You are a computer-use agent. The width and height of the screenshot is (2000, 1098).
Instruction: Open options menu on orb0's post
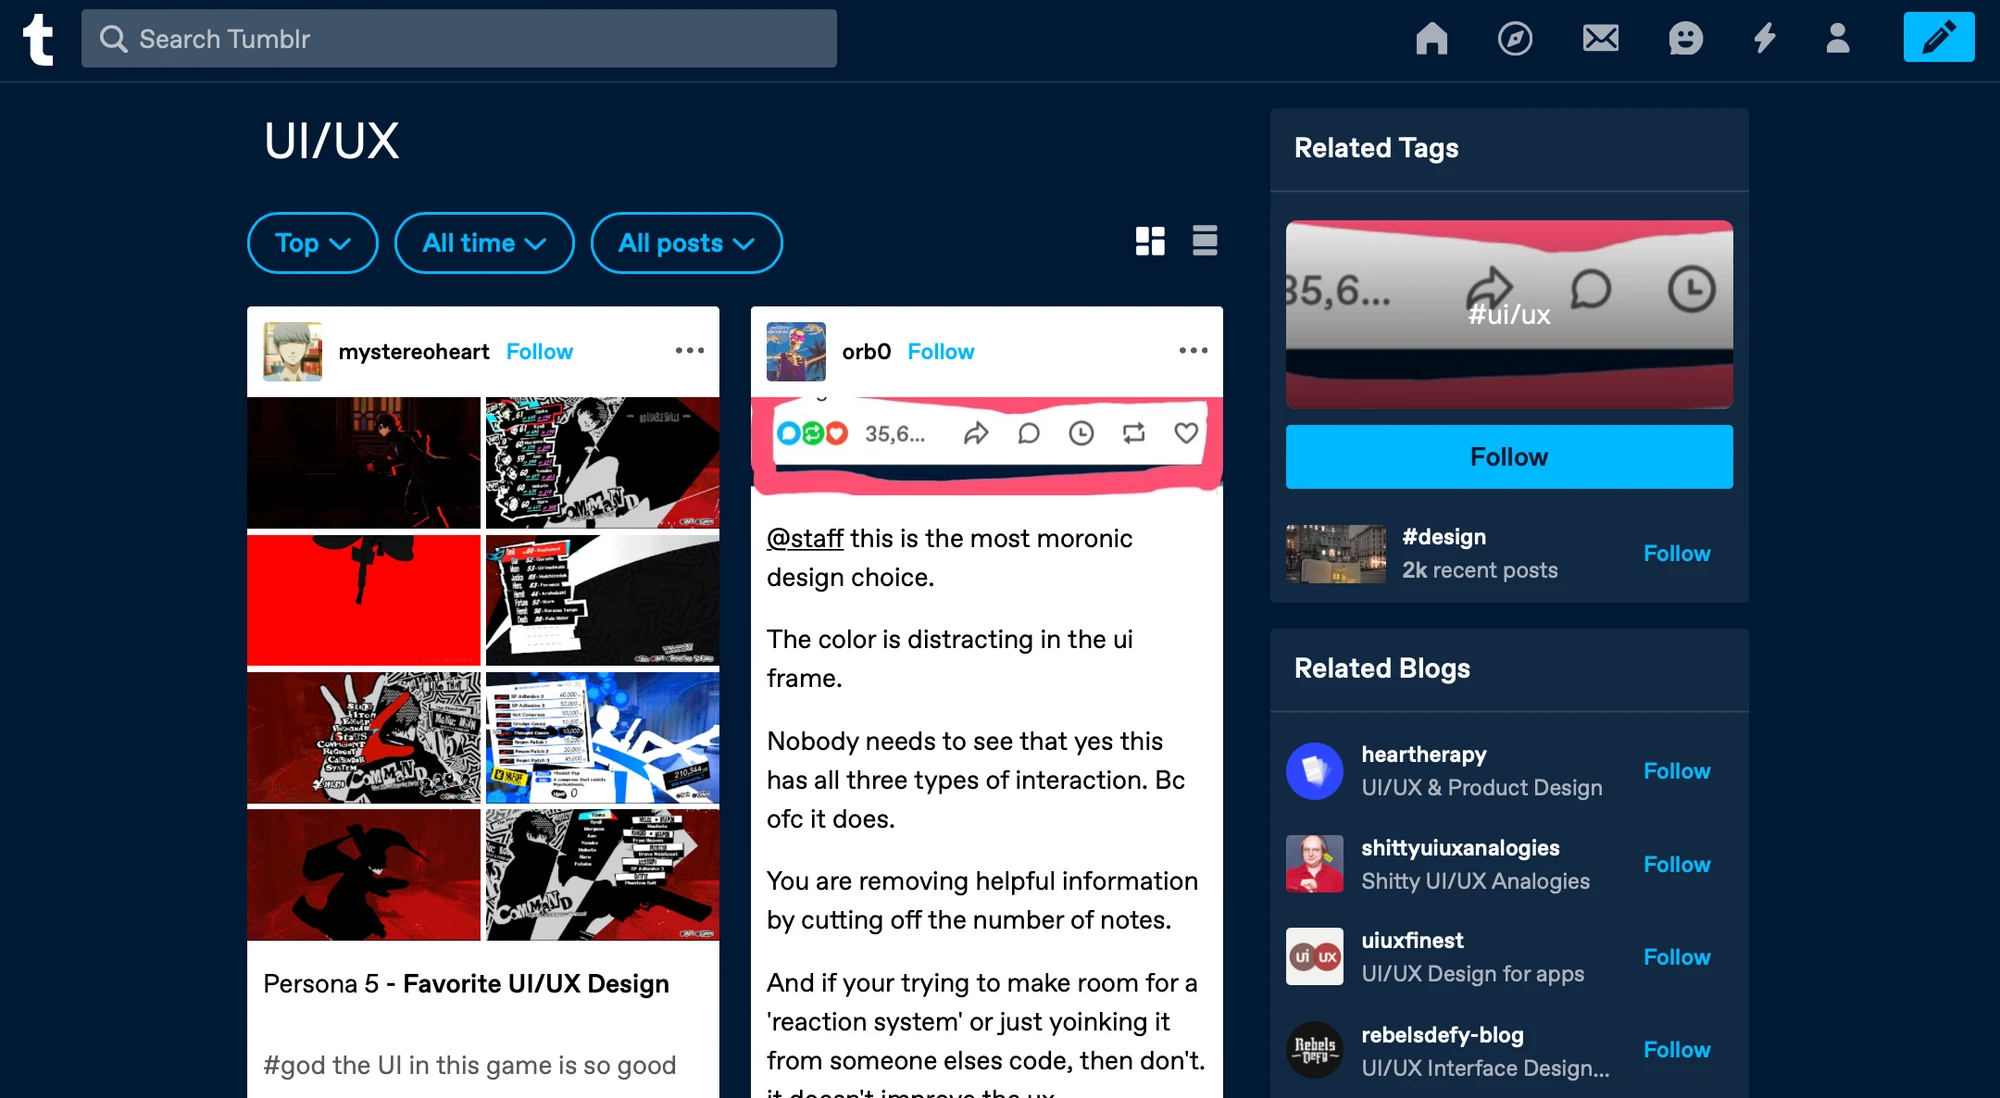pos(1193,351)
